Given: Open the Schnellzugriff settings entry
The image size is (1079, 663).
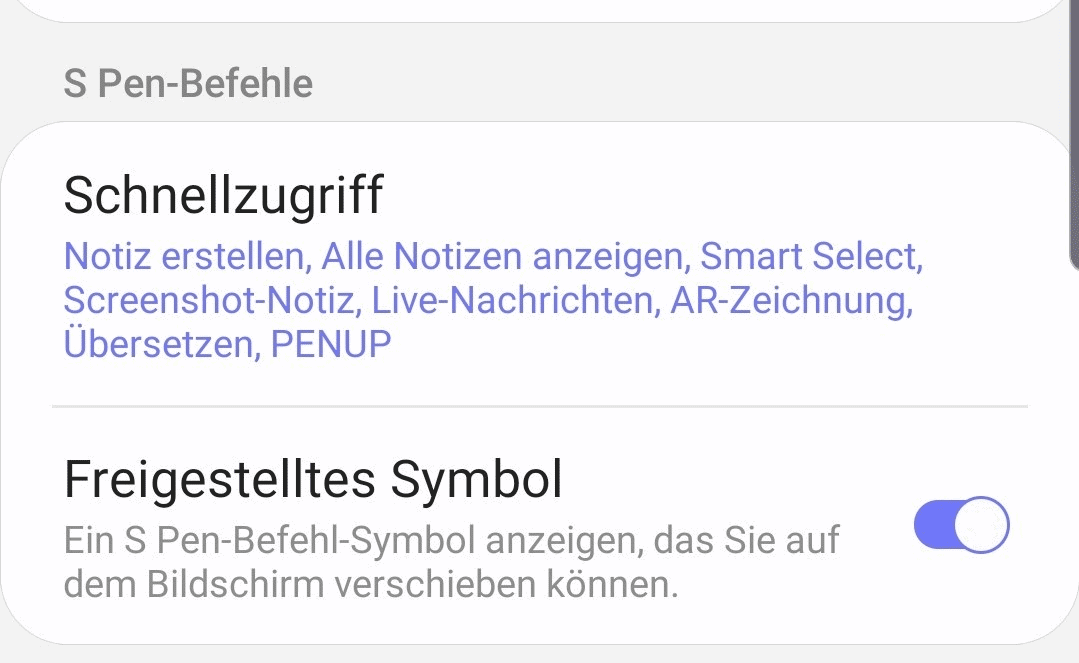Looking at the screenshot, I should point(223,195).
